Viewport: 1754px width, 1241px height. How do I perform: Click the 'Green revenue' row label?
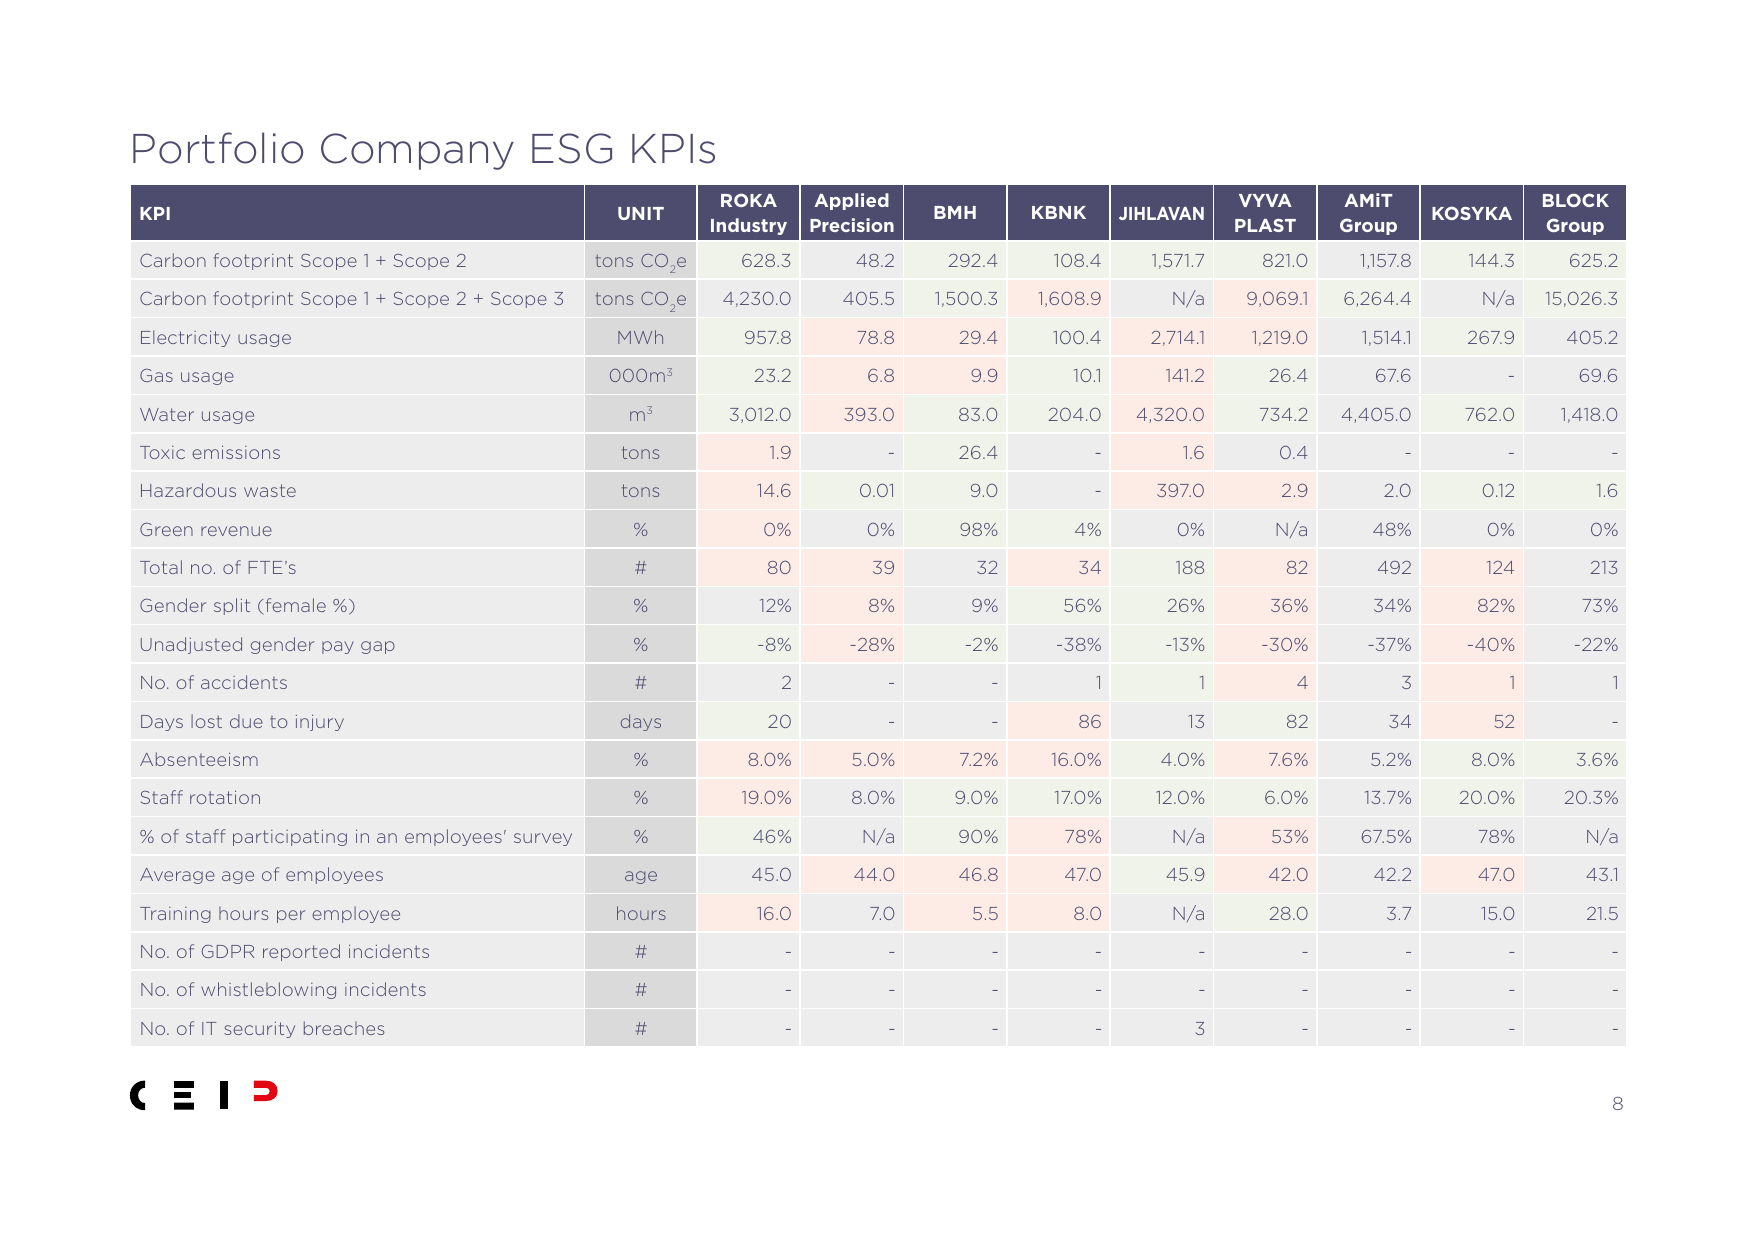click(206, 530)
